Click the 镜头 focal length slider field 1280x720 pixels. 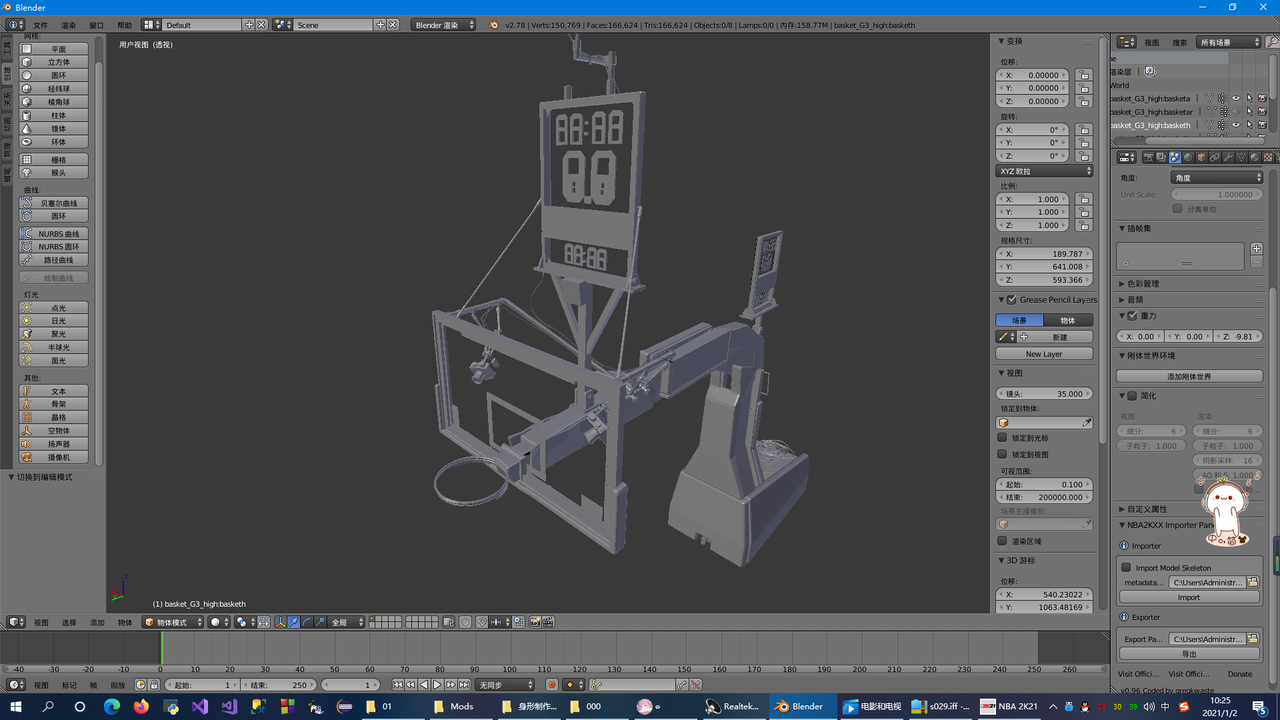click(x=1045, y=394)
